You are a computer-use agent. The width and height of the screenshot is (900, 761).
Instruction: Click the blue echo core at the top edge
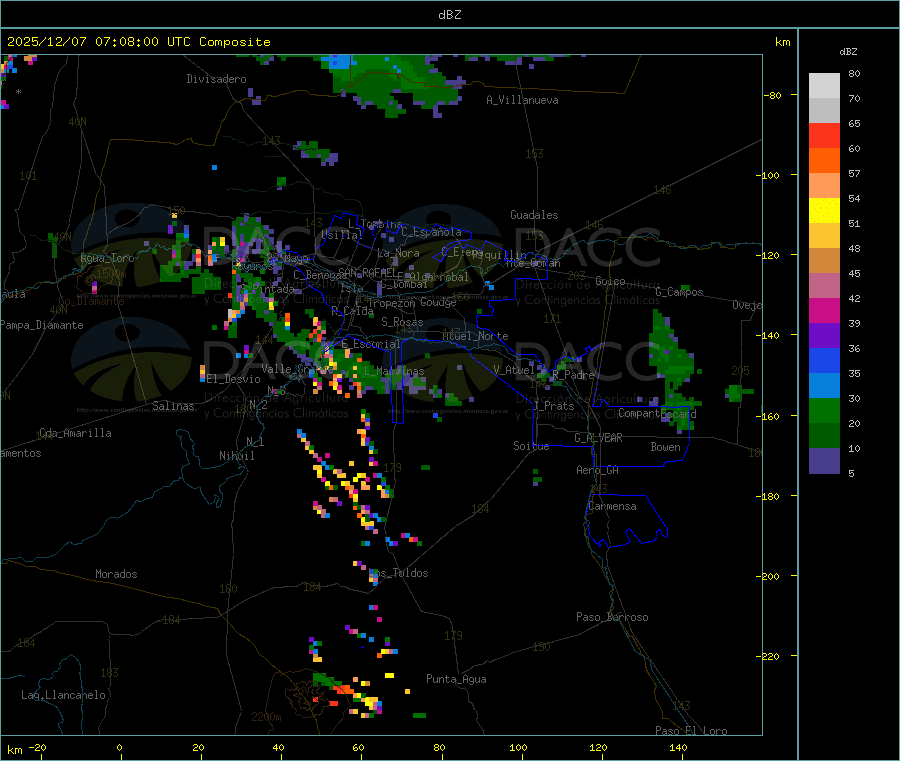[341, 61]
